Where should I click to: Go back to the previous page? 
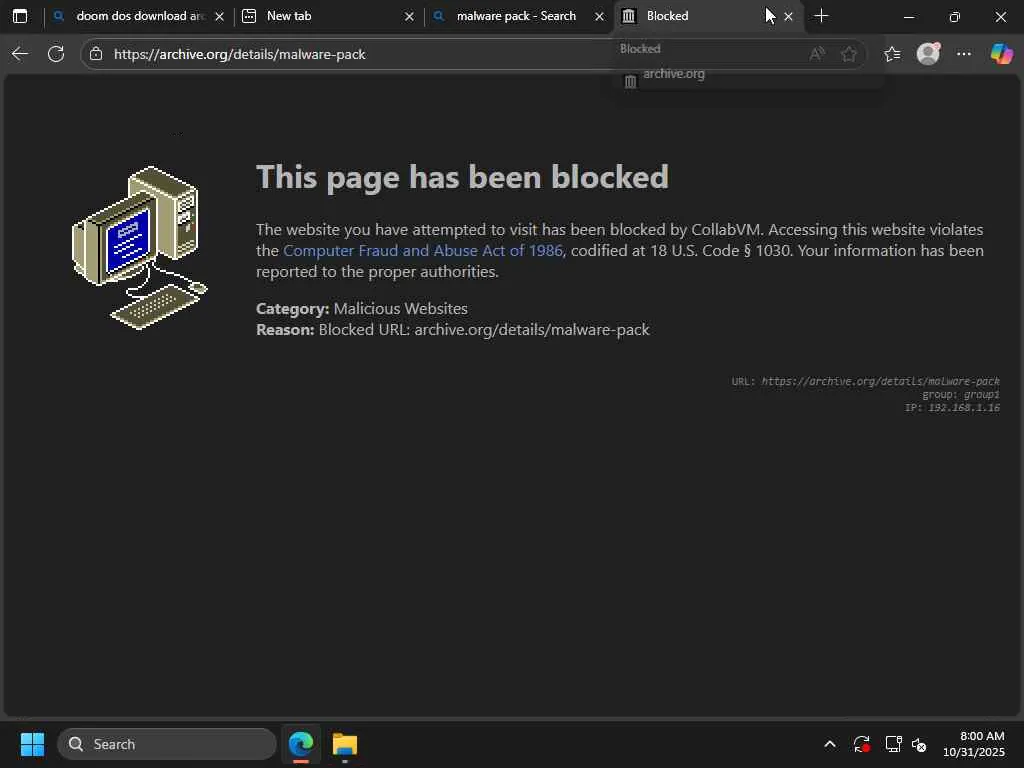pyautogui.click(x=20, y=54)
